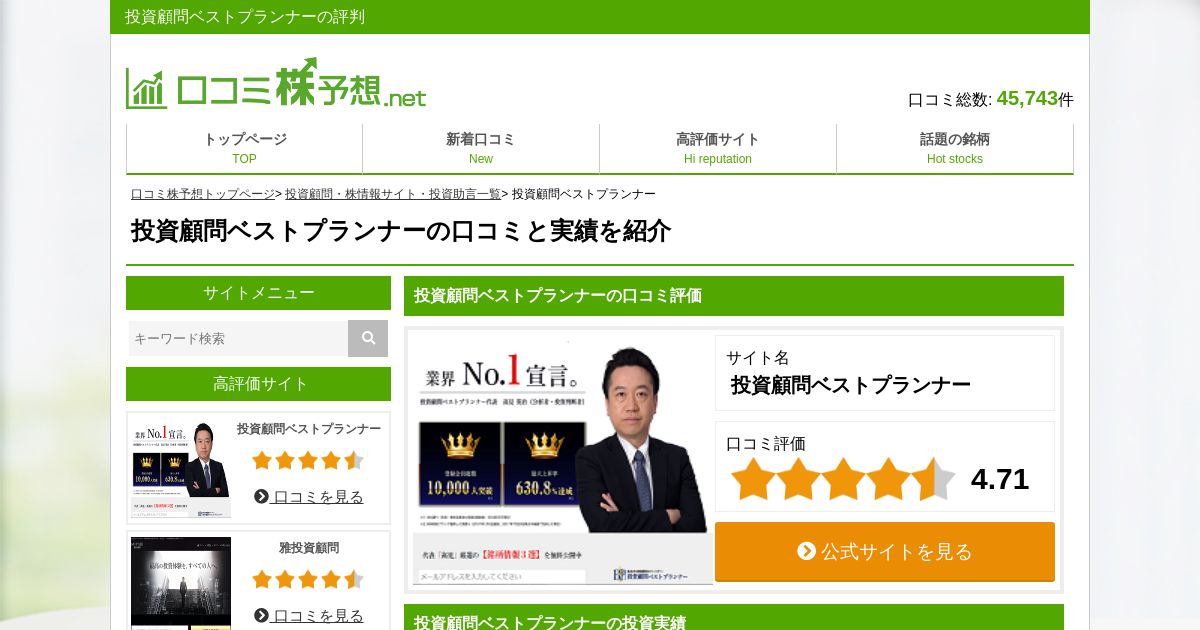Click the magnifier search icon button
This screenshot has height=630, width=1200.
point(368,338)
